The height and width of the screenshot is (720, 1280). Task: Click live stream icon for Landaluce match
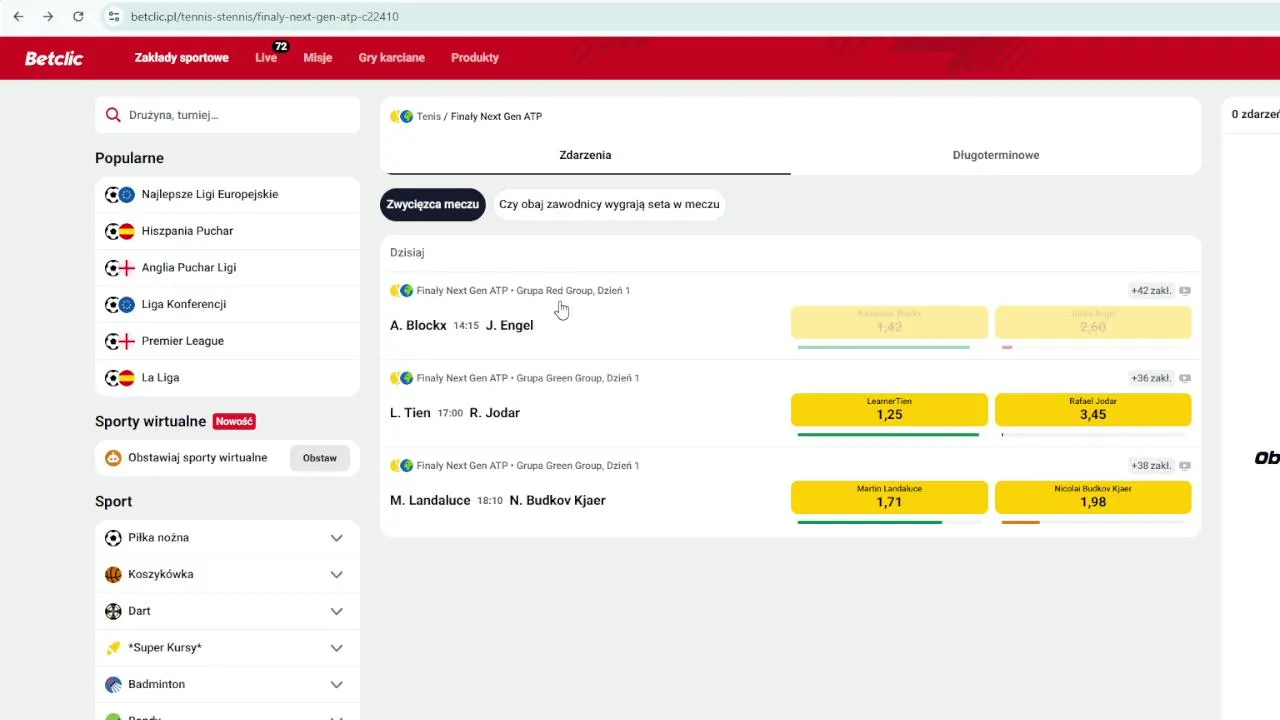click(x=1185, y=465)
